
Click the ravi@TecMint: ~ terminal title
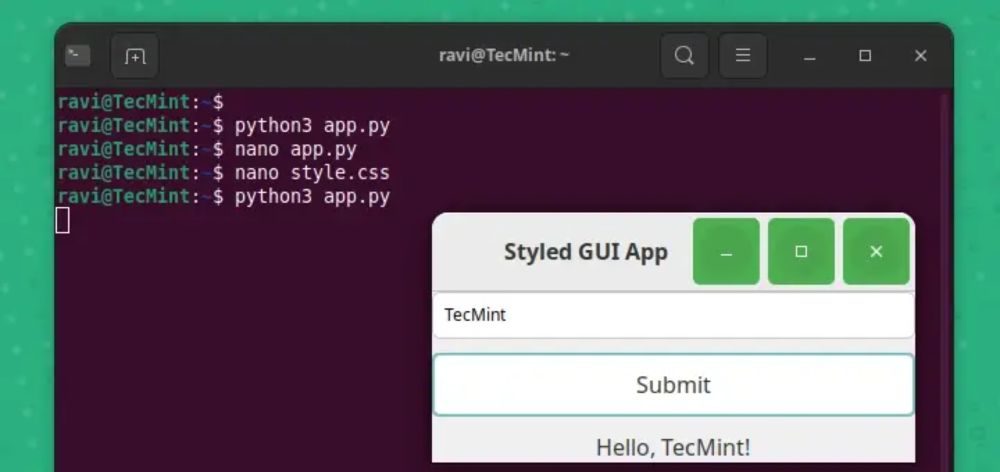[504, 55]
